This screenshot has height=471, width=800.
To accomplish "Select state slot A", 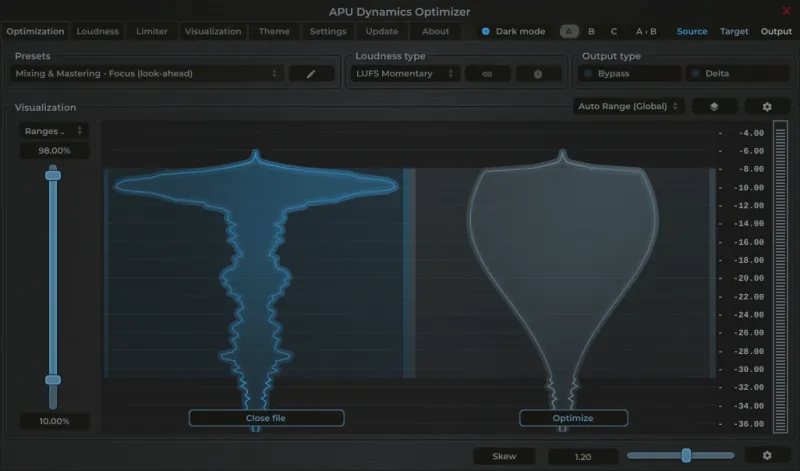I will click(x=569, y=31).
